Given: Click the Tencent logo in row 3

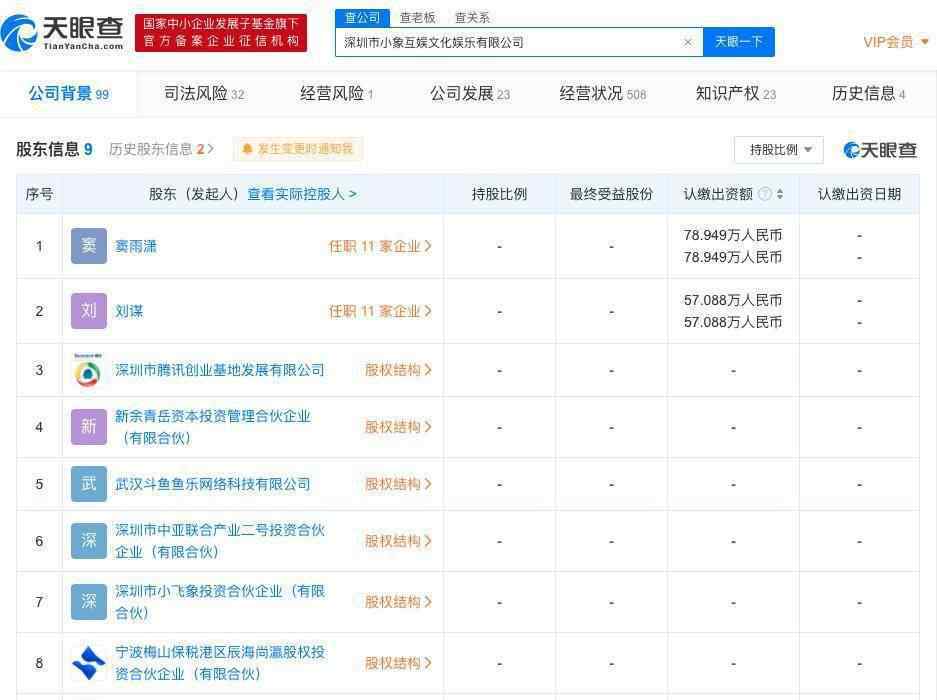Looking at the screenshot, I should click(x=88, y=370).
